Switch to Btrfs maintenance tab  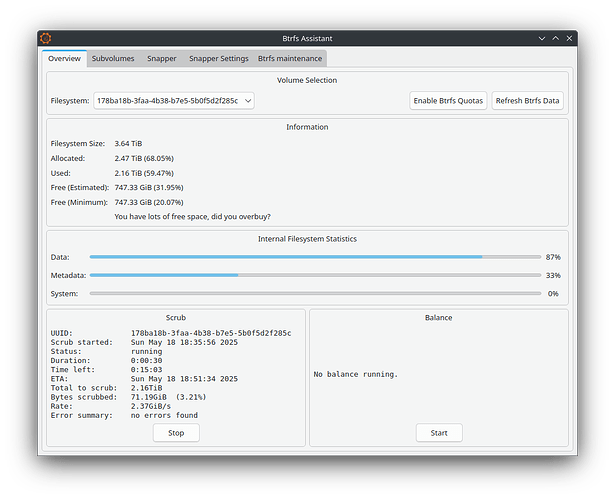tap(290, 58)
